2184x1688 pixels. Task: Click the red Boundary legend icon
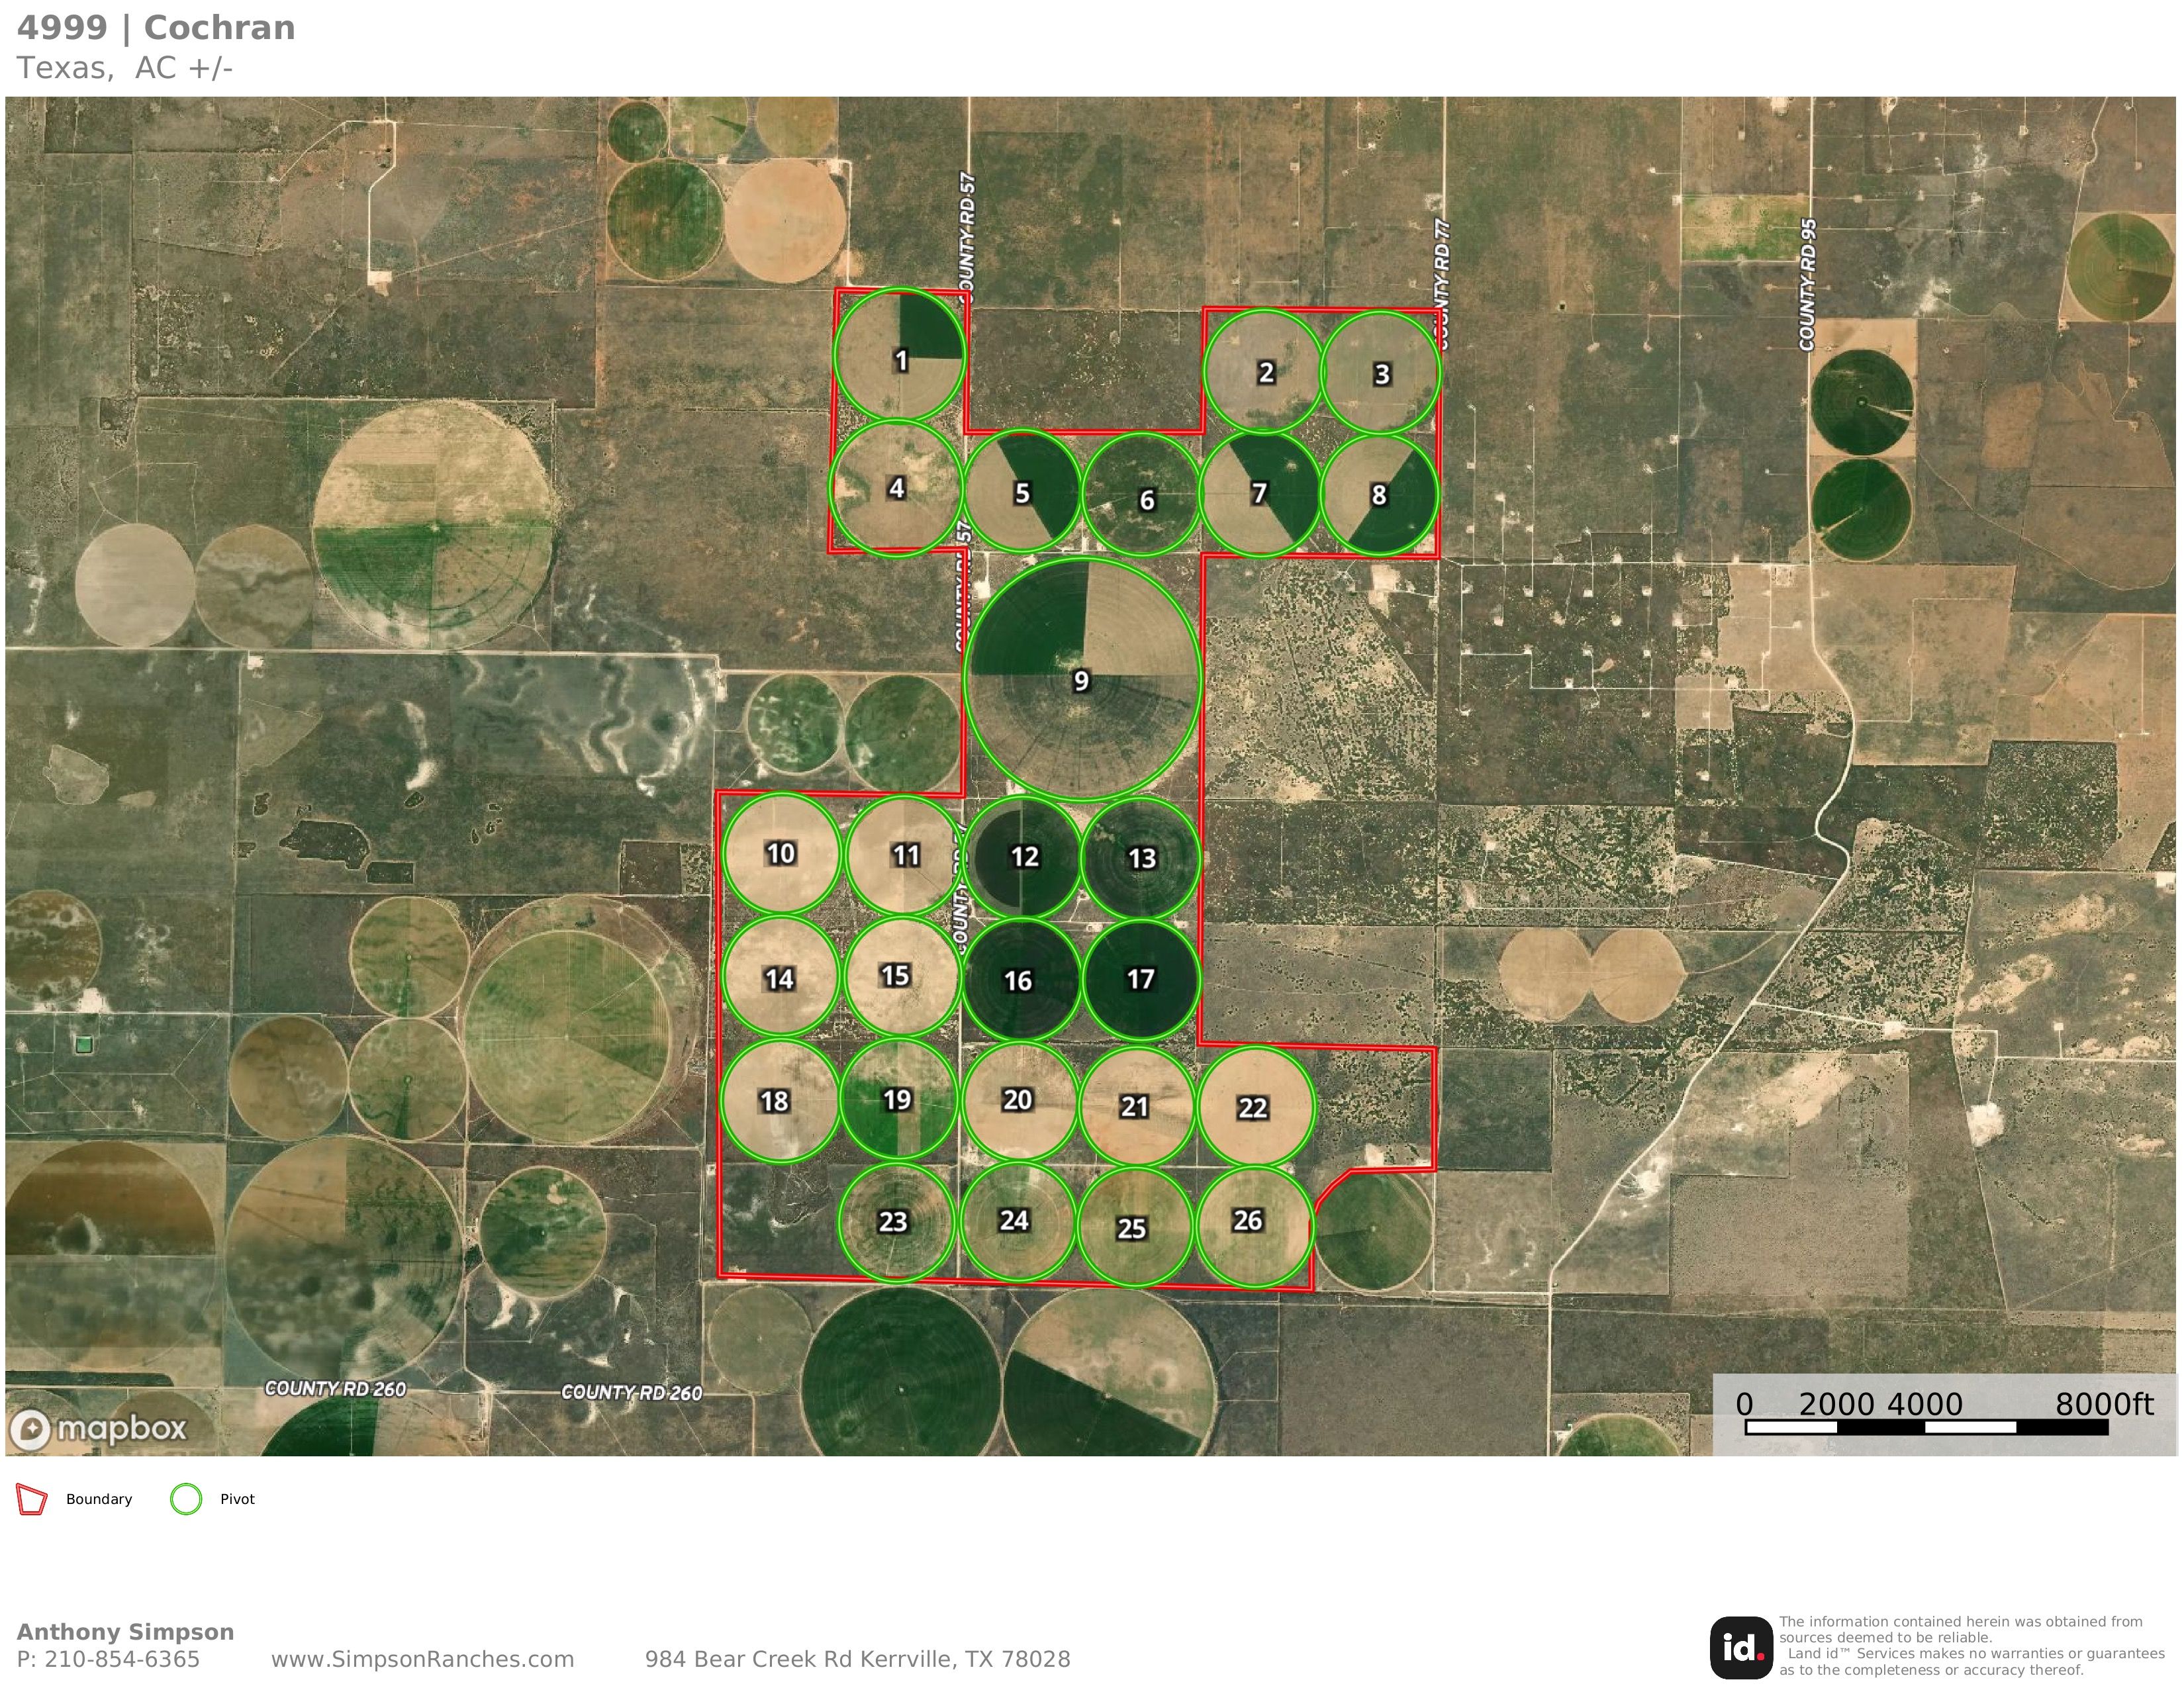click(32, 1499)
